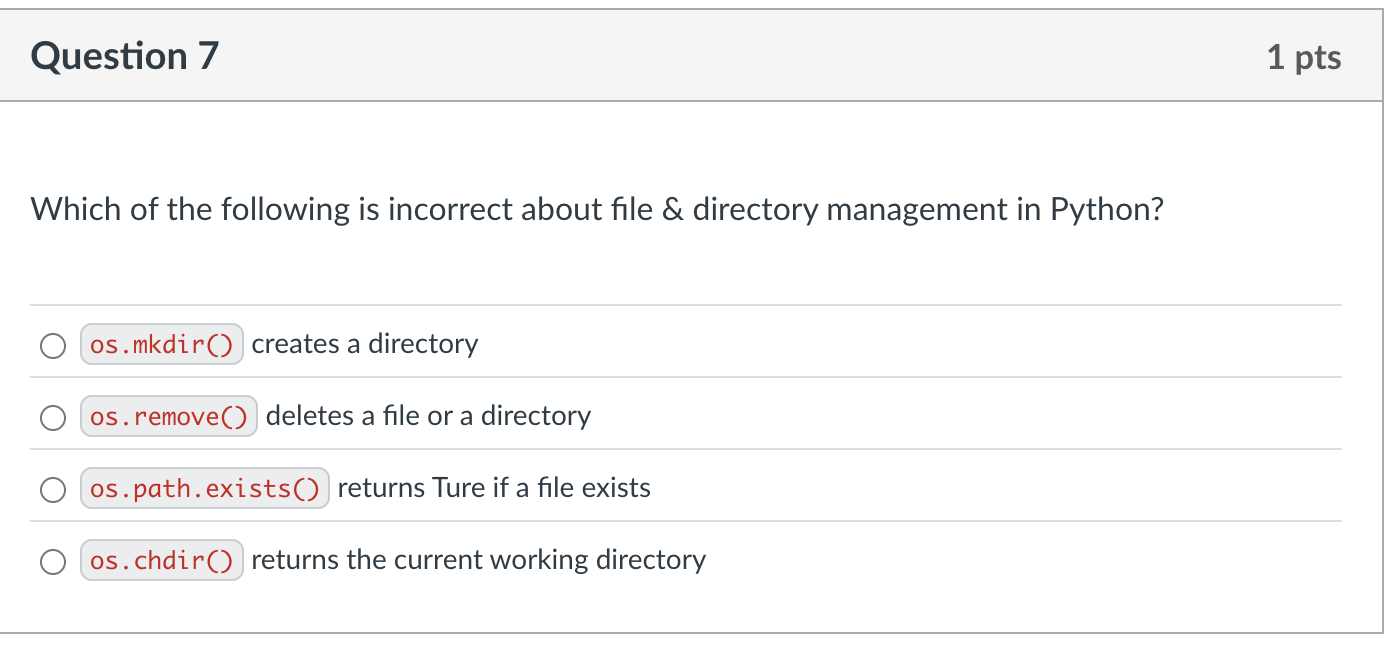Image resolution: width=1392 pixels, height=648 pixels.
Task: Click the Question 7 heading
Action: pos(124,56)
